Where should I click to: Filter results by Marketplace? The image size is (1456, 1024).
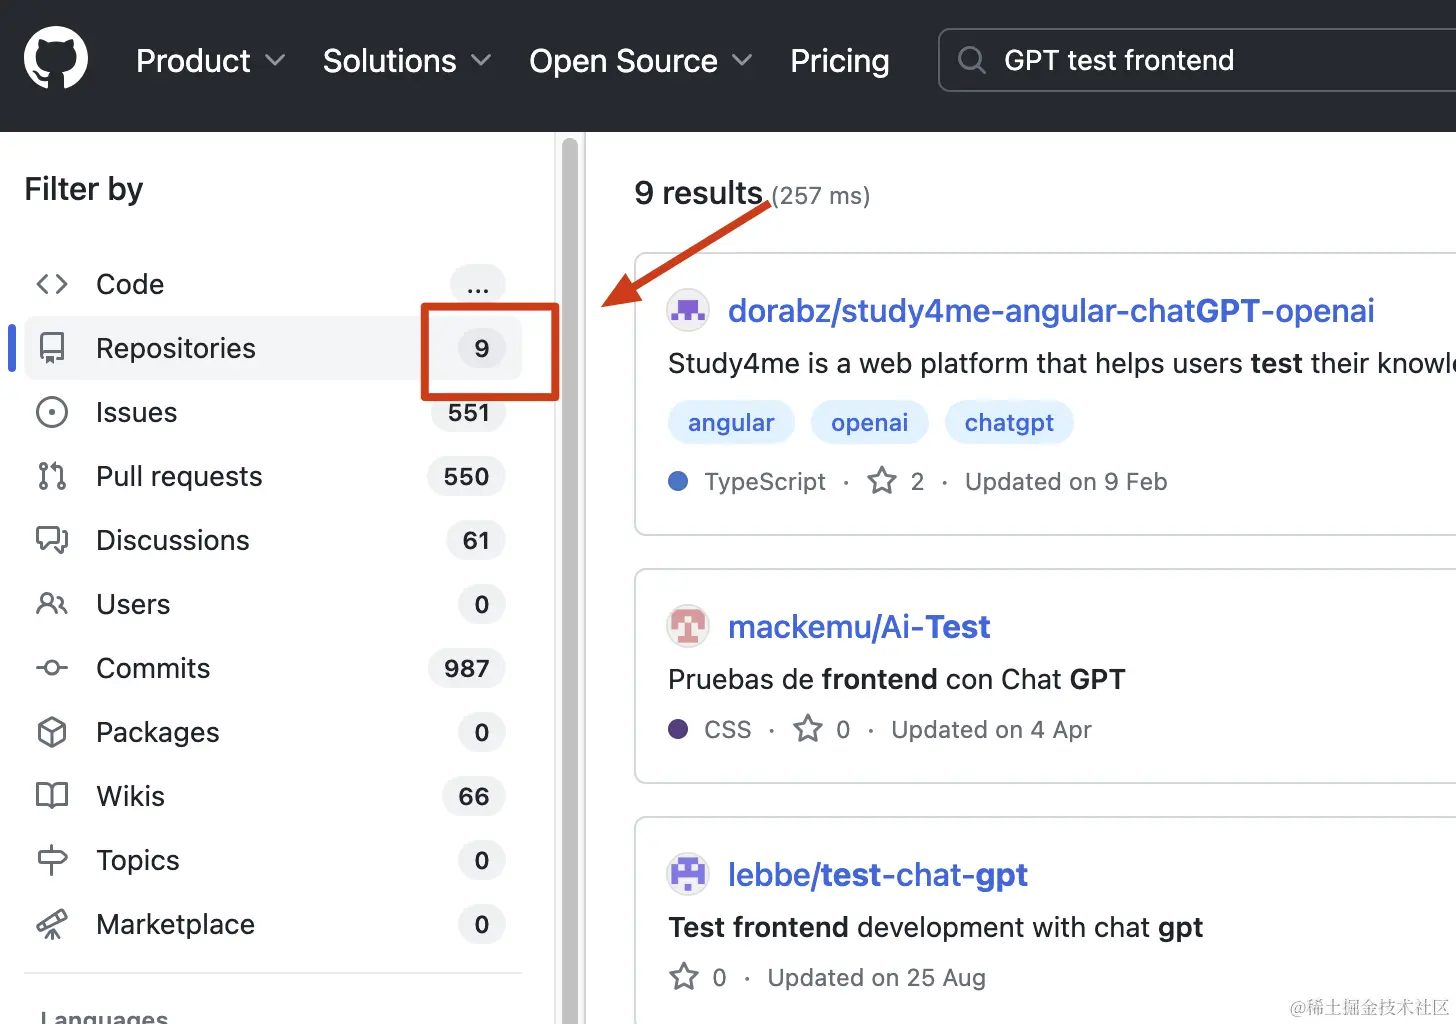[x=273, y=924]
